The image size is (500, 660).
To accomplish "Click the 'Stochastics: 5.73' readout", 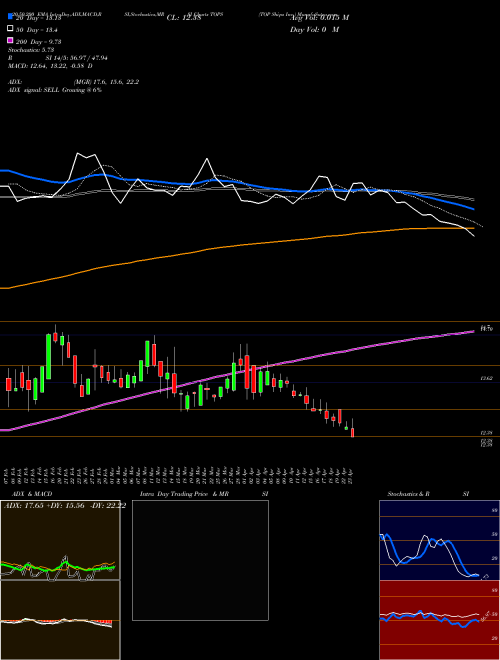I will pyautogui.click(x=31, y=50).
